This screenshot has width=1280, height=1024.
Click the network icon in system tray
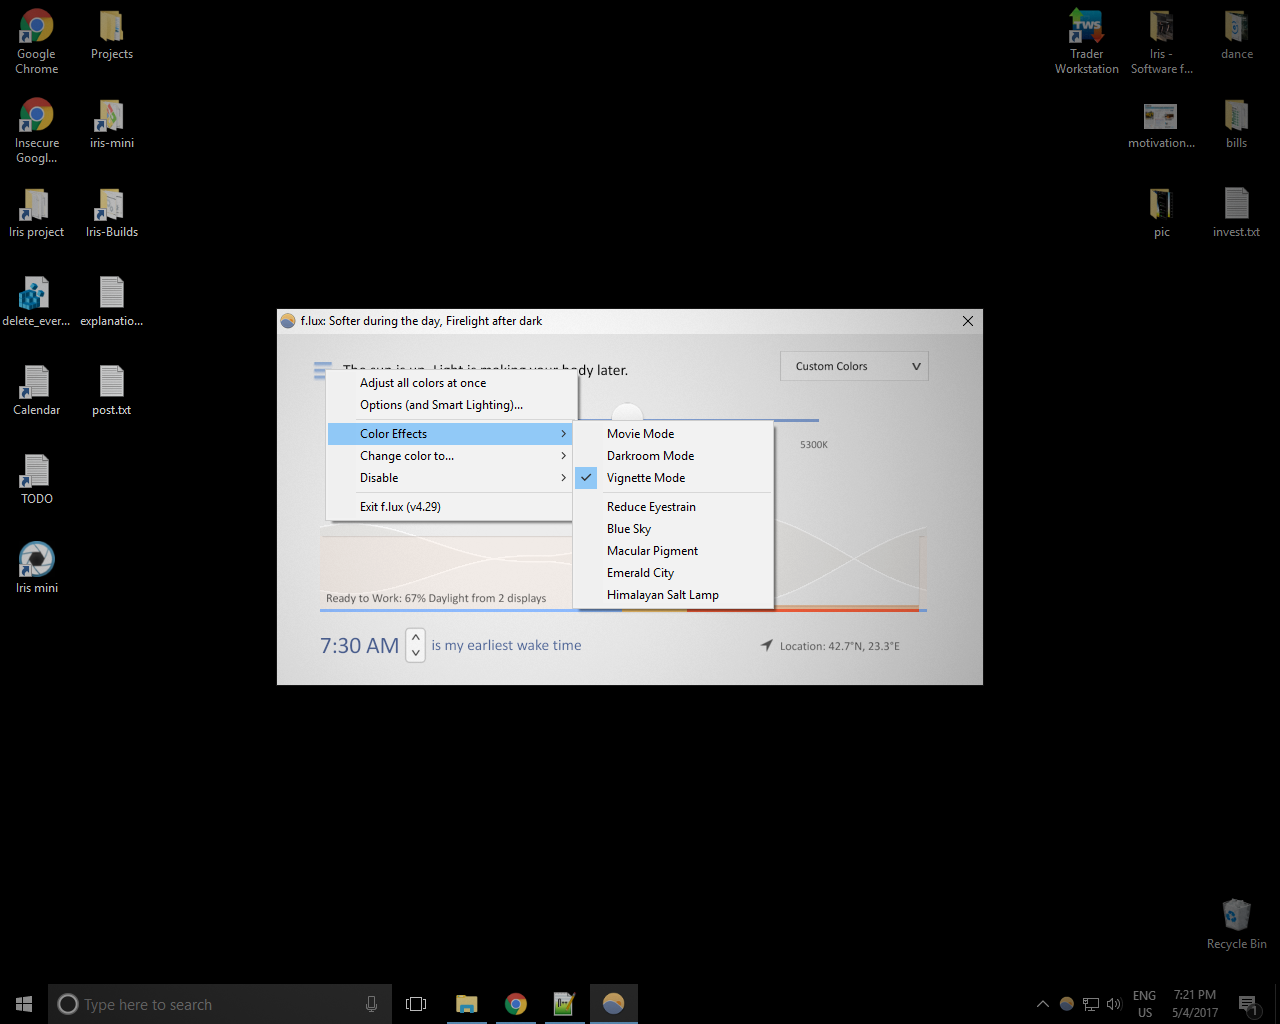(1091, 1004)
